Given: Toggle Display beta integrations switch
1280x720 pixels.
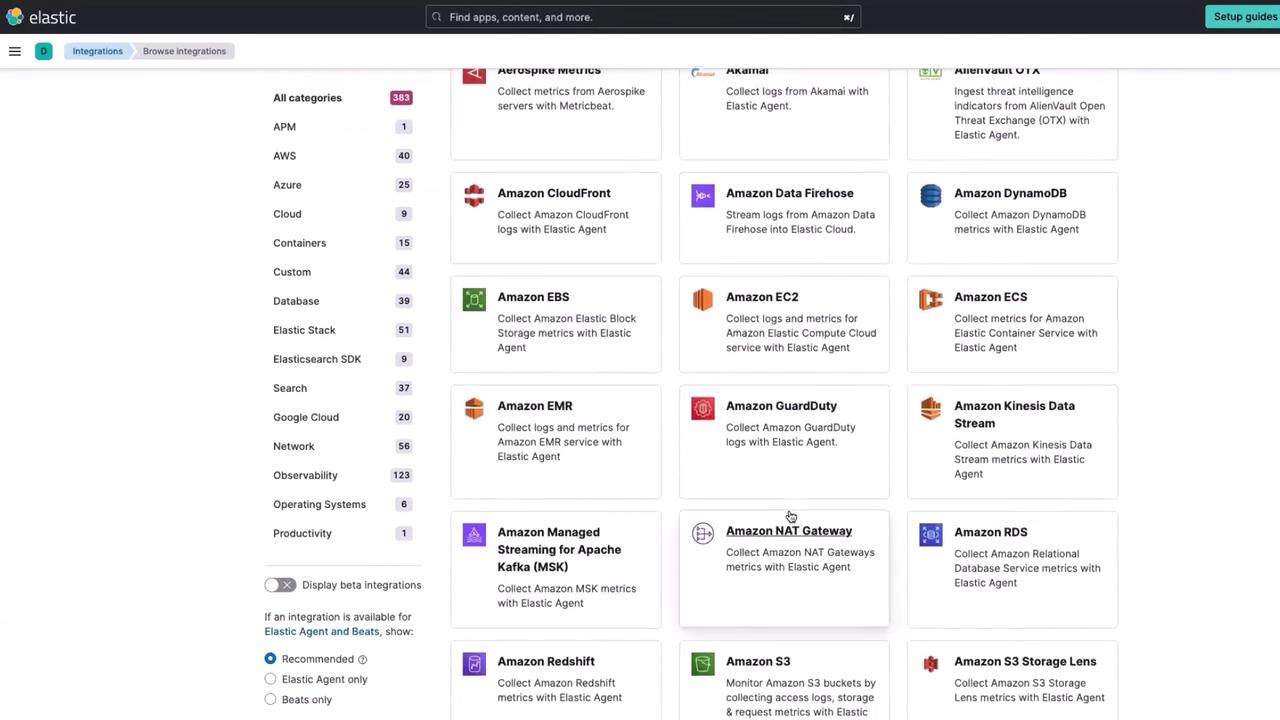Looking at the screenshot, I should pyautogui.click(x=280, y=585).
